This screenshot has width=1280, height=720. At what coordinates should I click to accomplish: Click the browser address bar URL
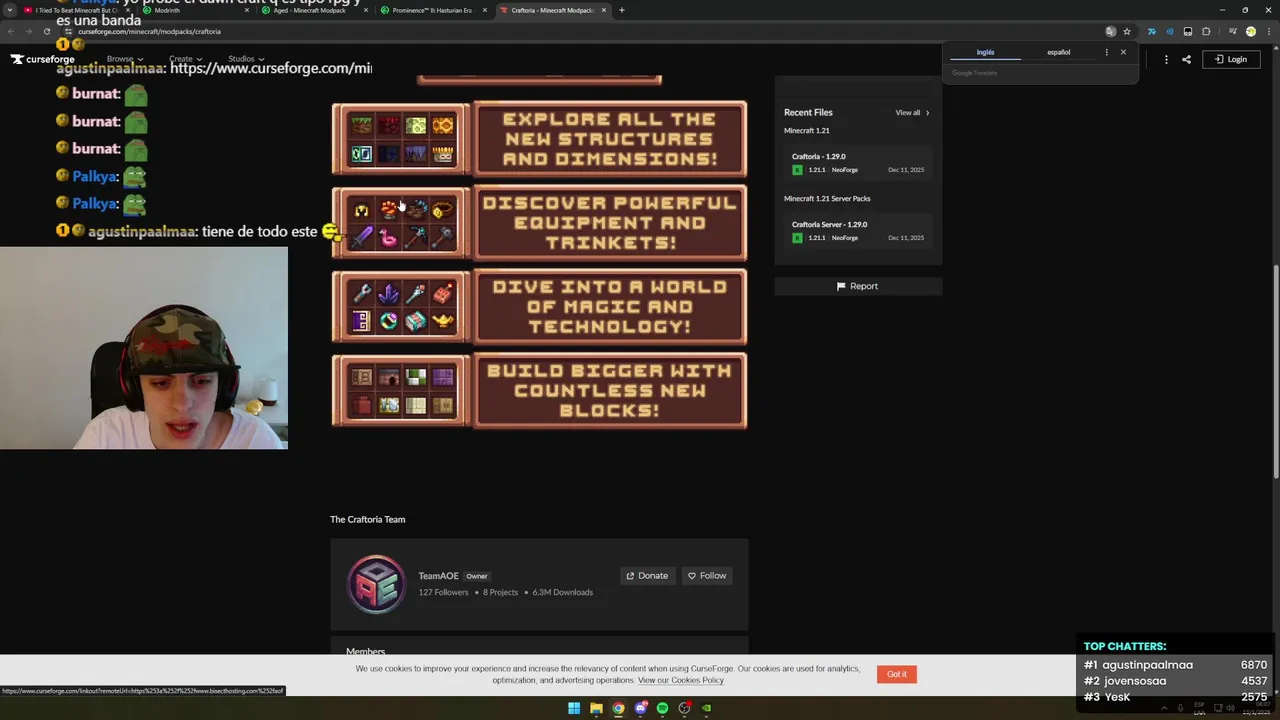tap(149, 31)
